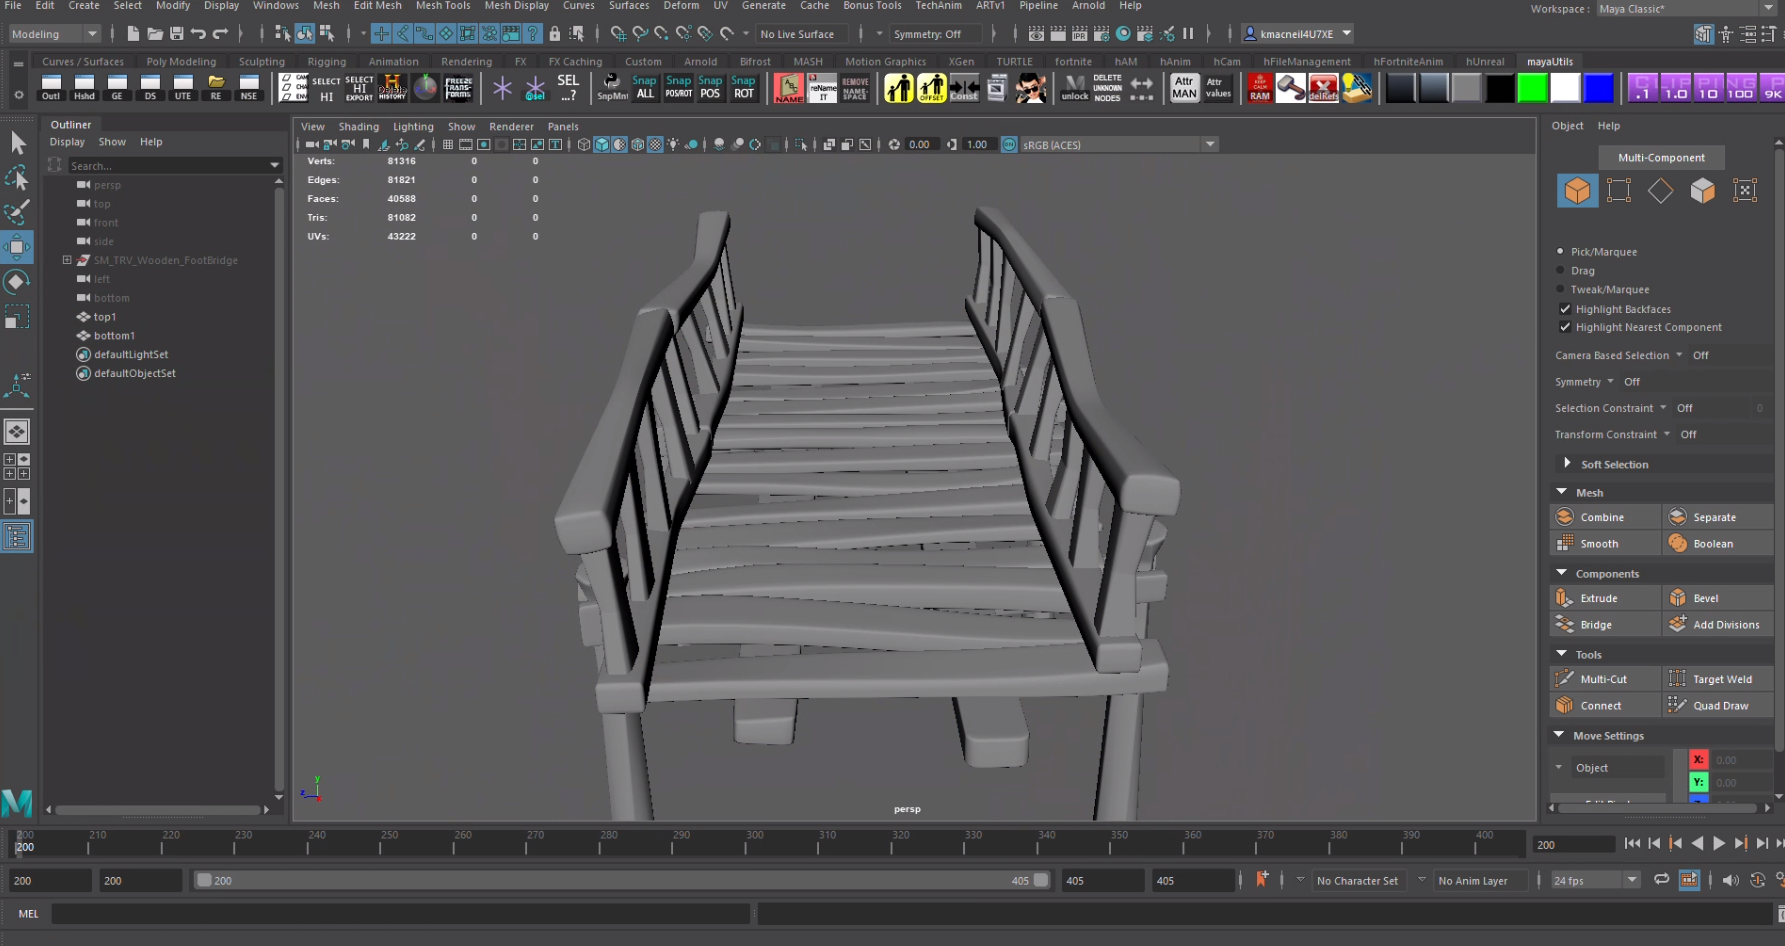Uncheck the Highlight Backfaces checkbox
Screen dimensions: 1785x946
click(1566, 309)
